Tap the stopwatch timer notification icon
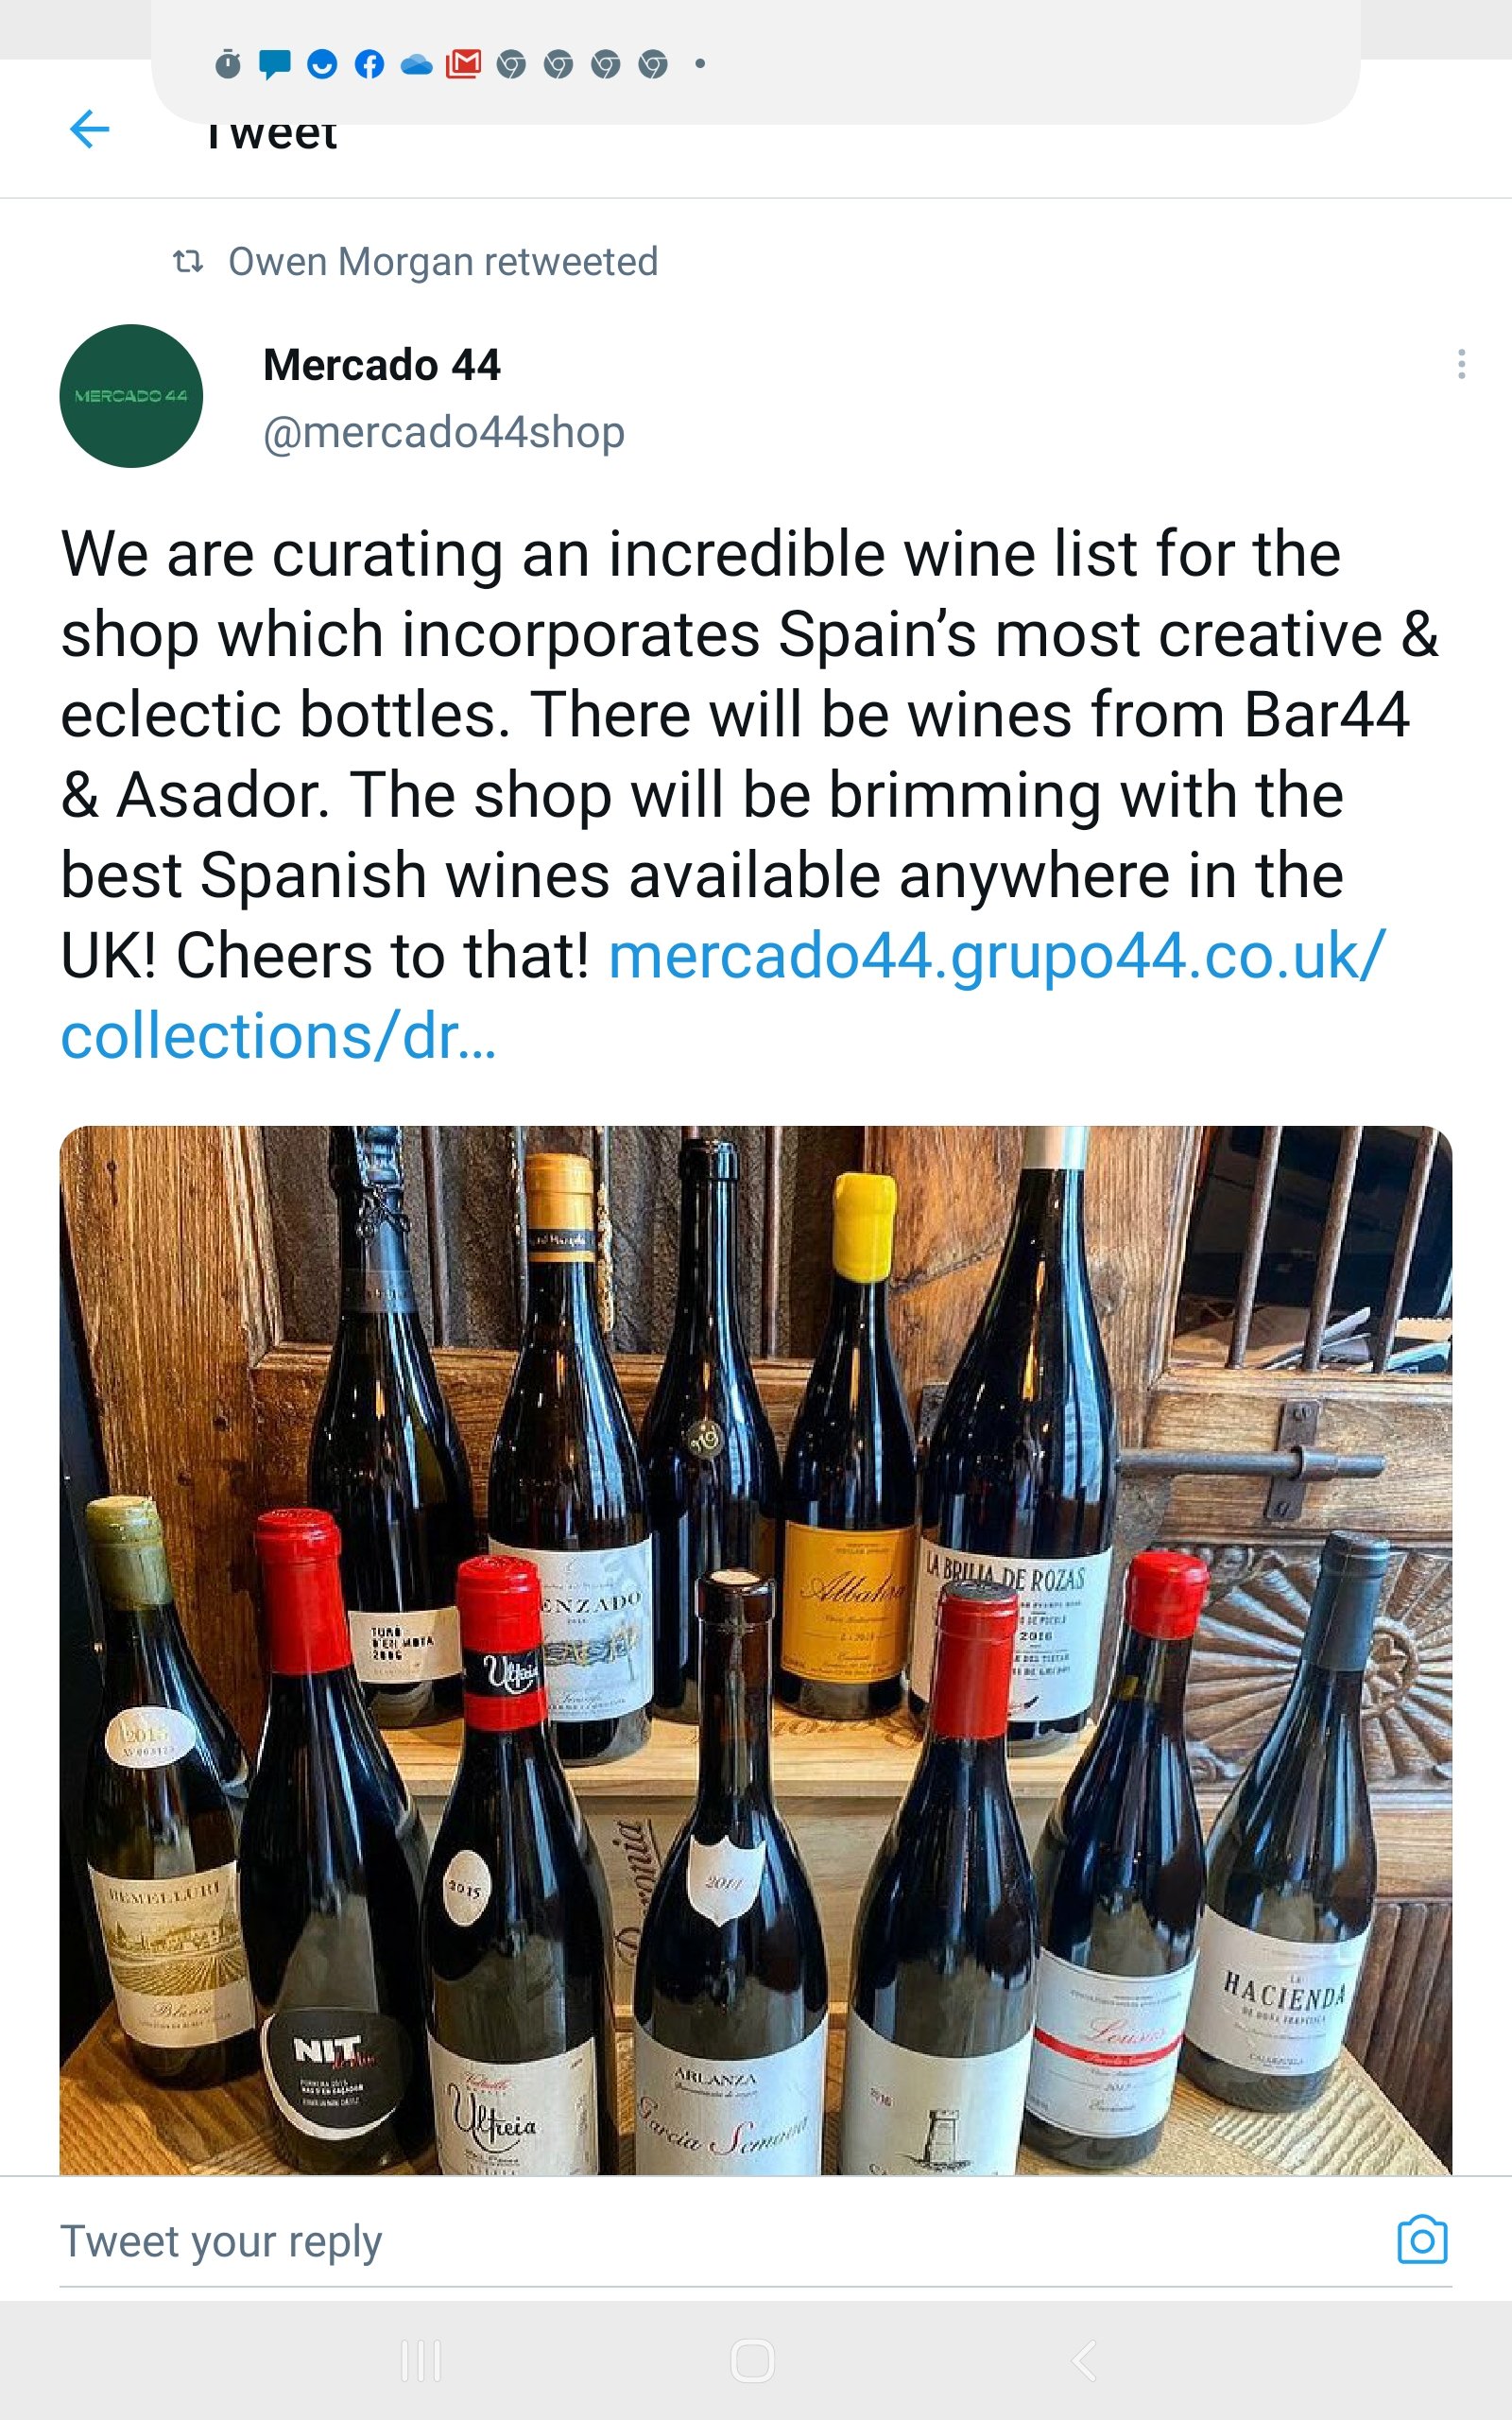Viewport: 1512px width, 2420px height. [x=228, y=65]
